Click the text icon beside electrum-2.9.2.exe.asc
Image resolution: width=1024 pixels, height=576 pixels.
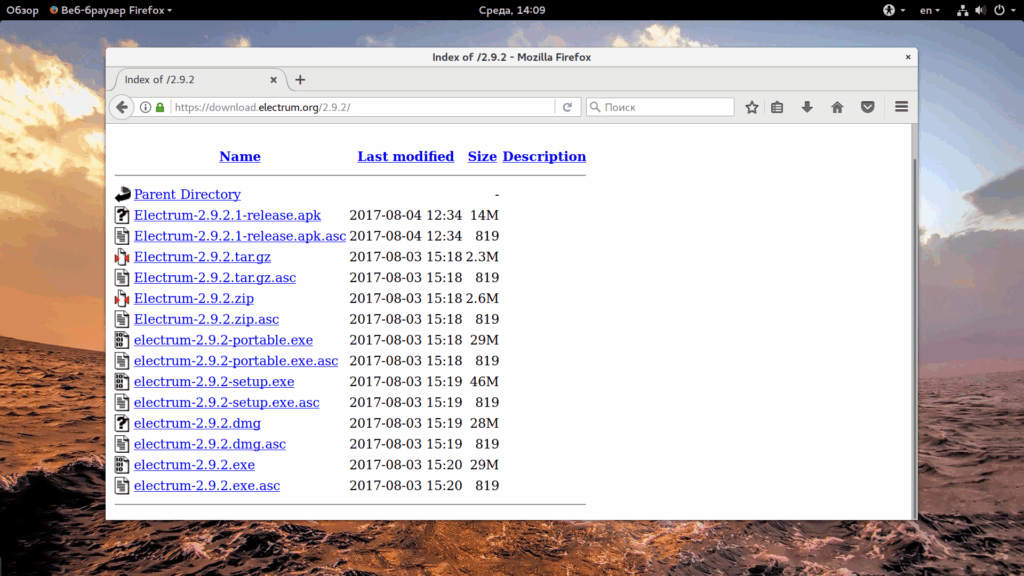(x=122, y=485)
